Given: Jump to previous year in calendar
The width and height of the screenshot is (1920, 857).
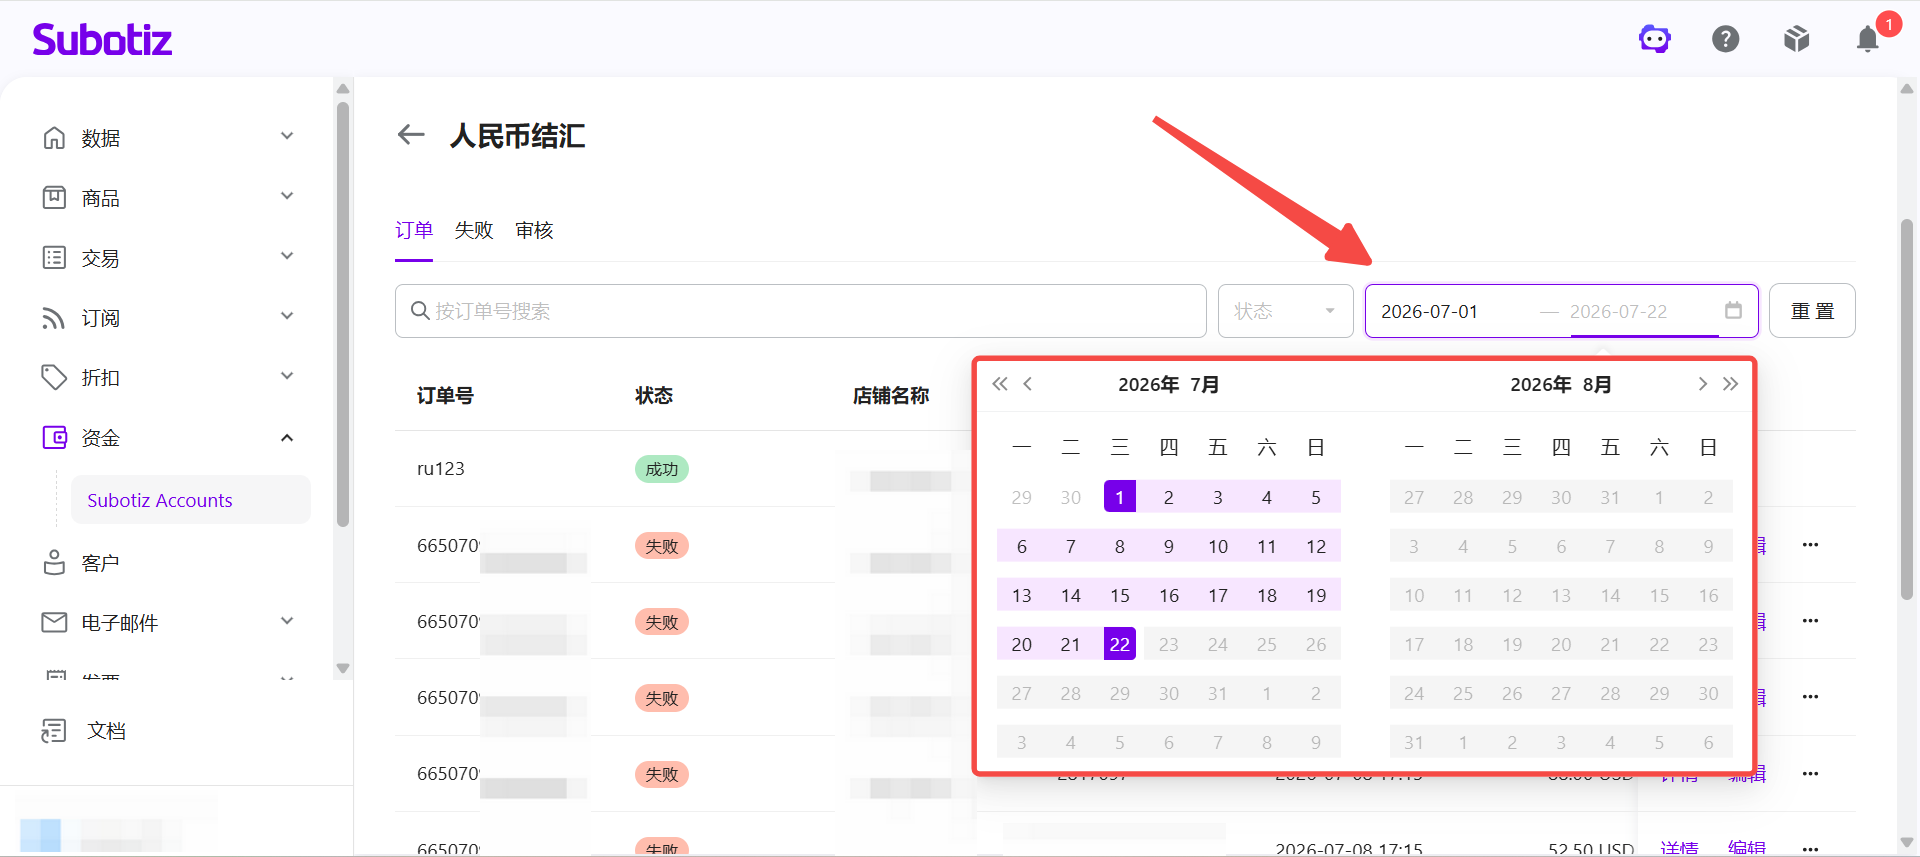Looking at the screenshot, I should [x=1000, y=384].
